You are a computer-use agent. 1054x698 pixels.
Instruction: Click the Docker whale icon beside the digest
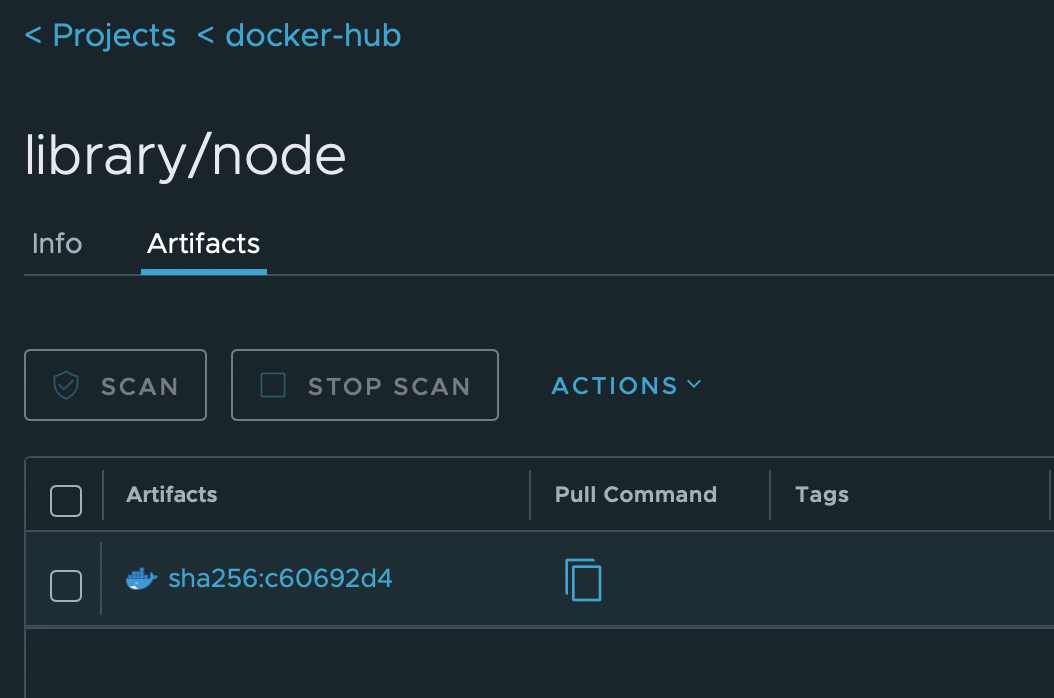[x=142, y=578]
